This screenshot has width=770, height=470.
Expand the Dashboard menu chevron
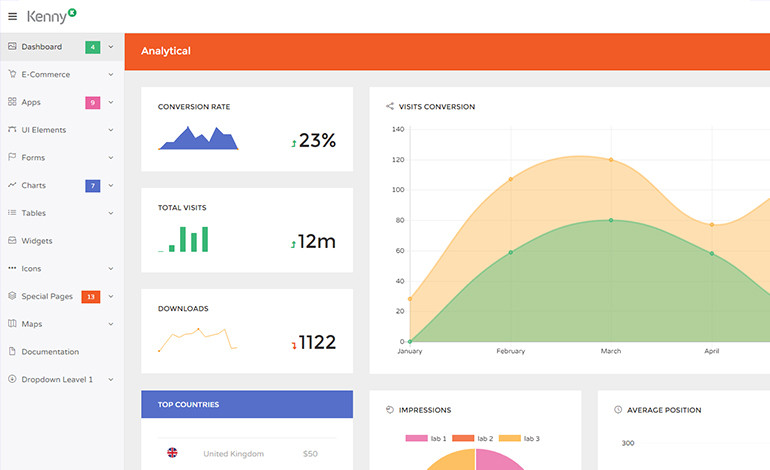tap(111, 47)
